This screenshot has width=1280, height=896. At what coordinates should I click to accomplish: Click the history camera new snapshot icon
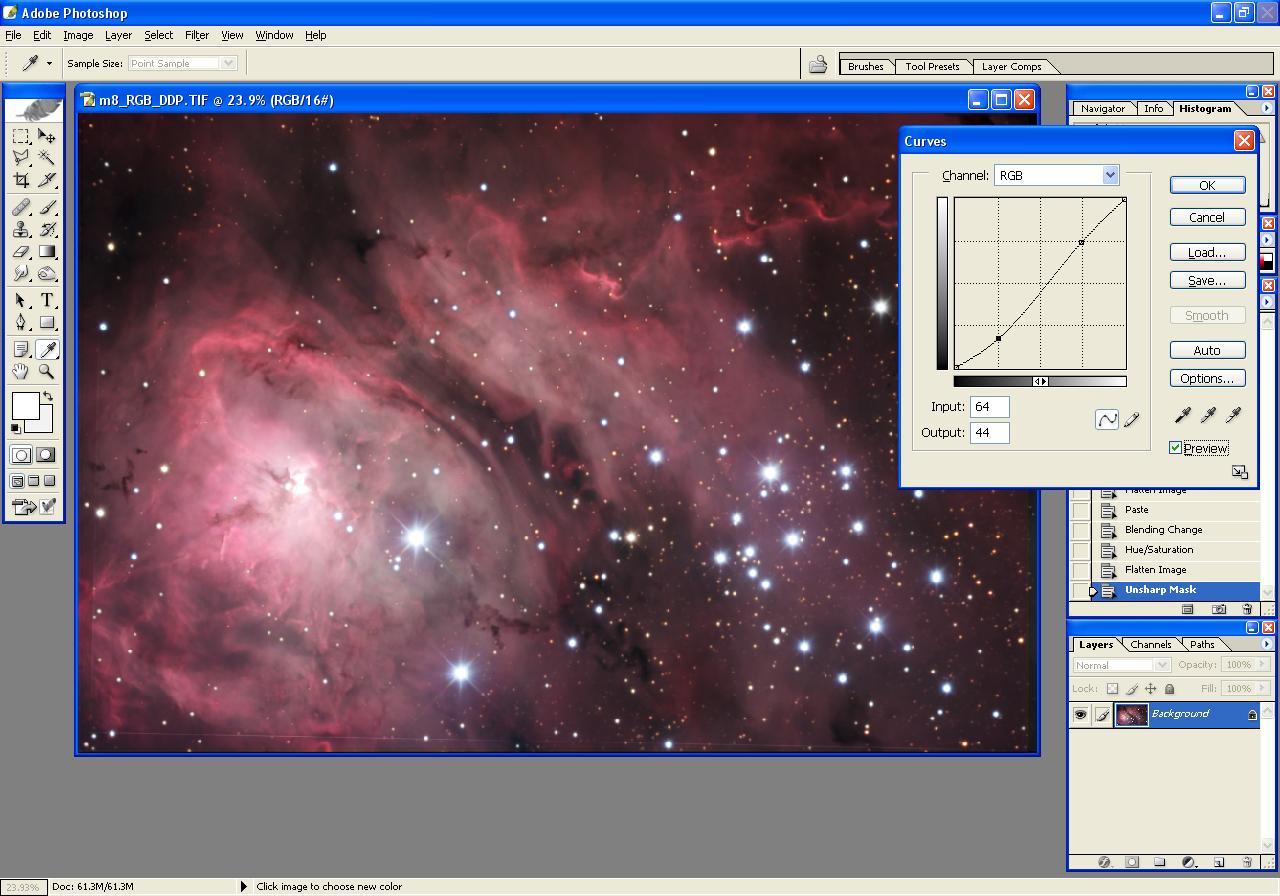1219,609
